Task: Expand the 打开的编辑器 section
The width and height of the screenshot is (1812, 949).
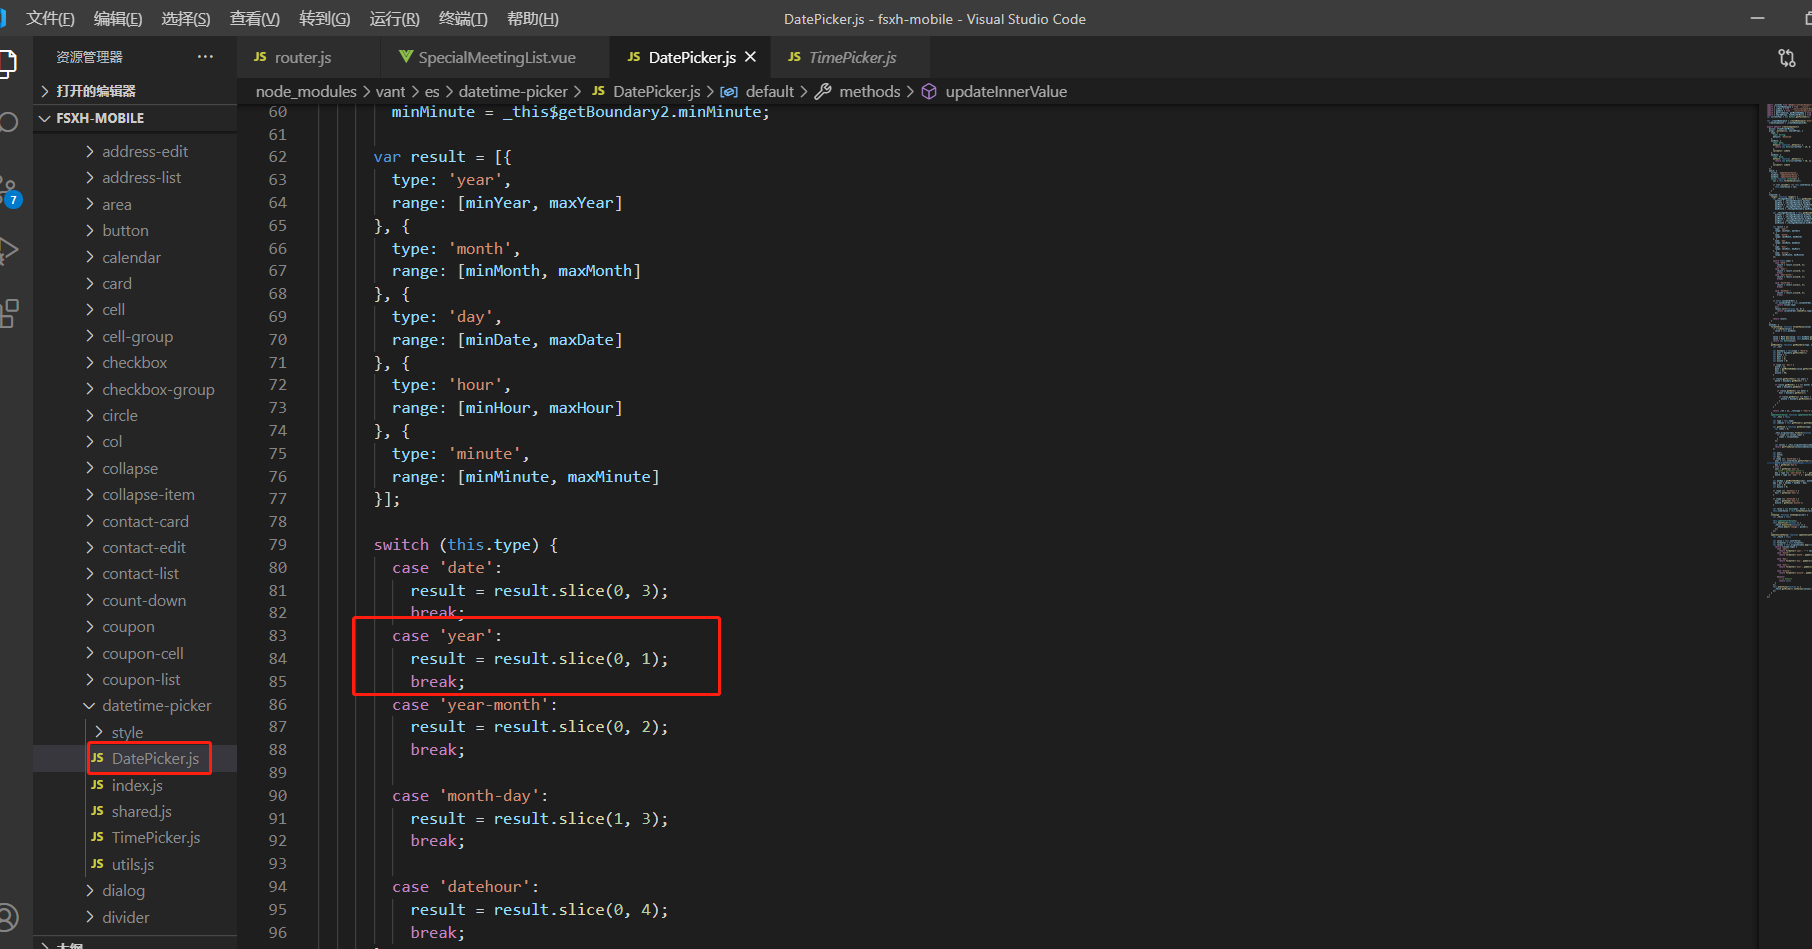Action: 135,91
